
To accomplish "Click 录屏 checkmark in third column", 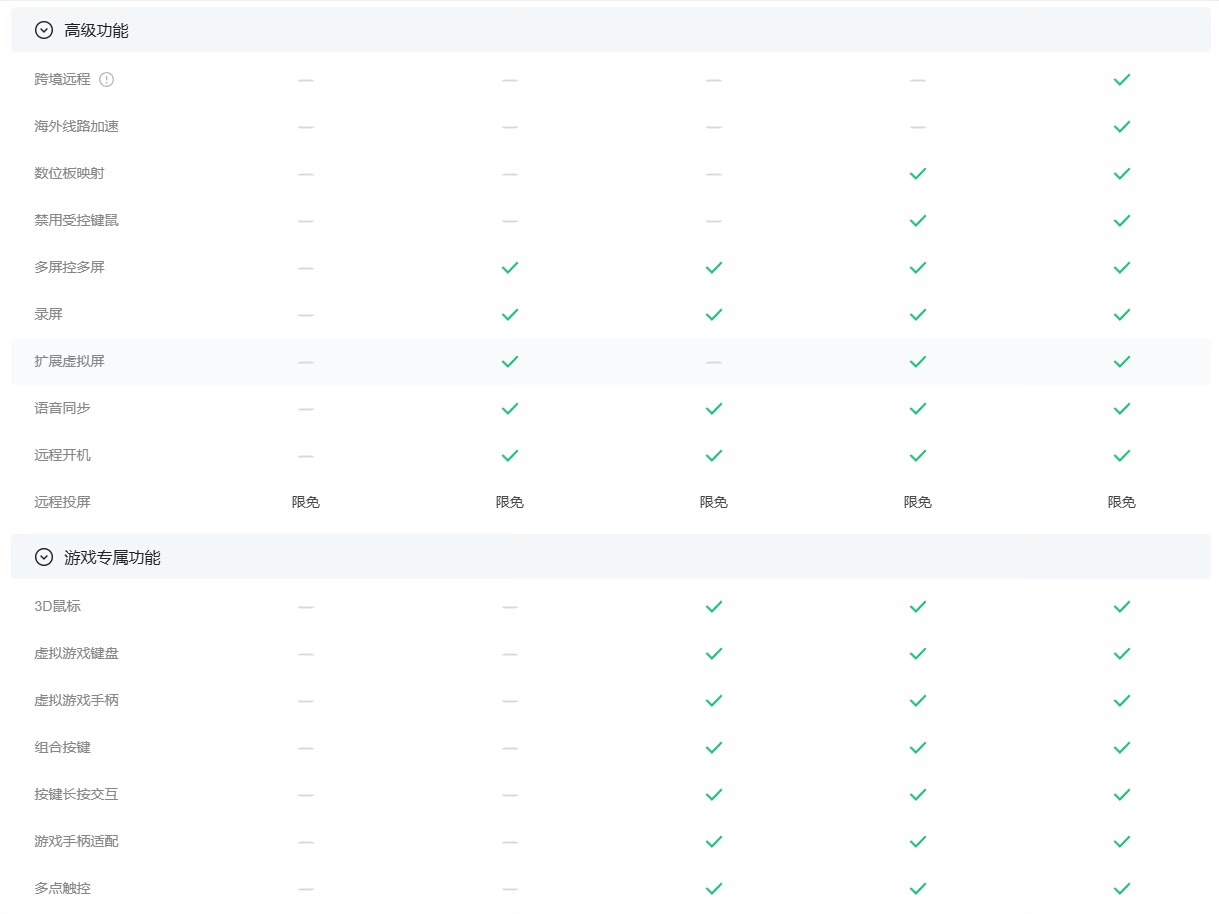I will point(713,314).
